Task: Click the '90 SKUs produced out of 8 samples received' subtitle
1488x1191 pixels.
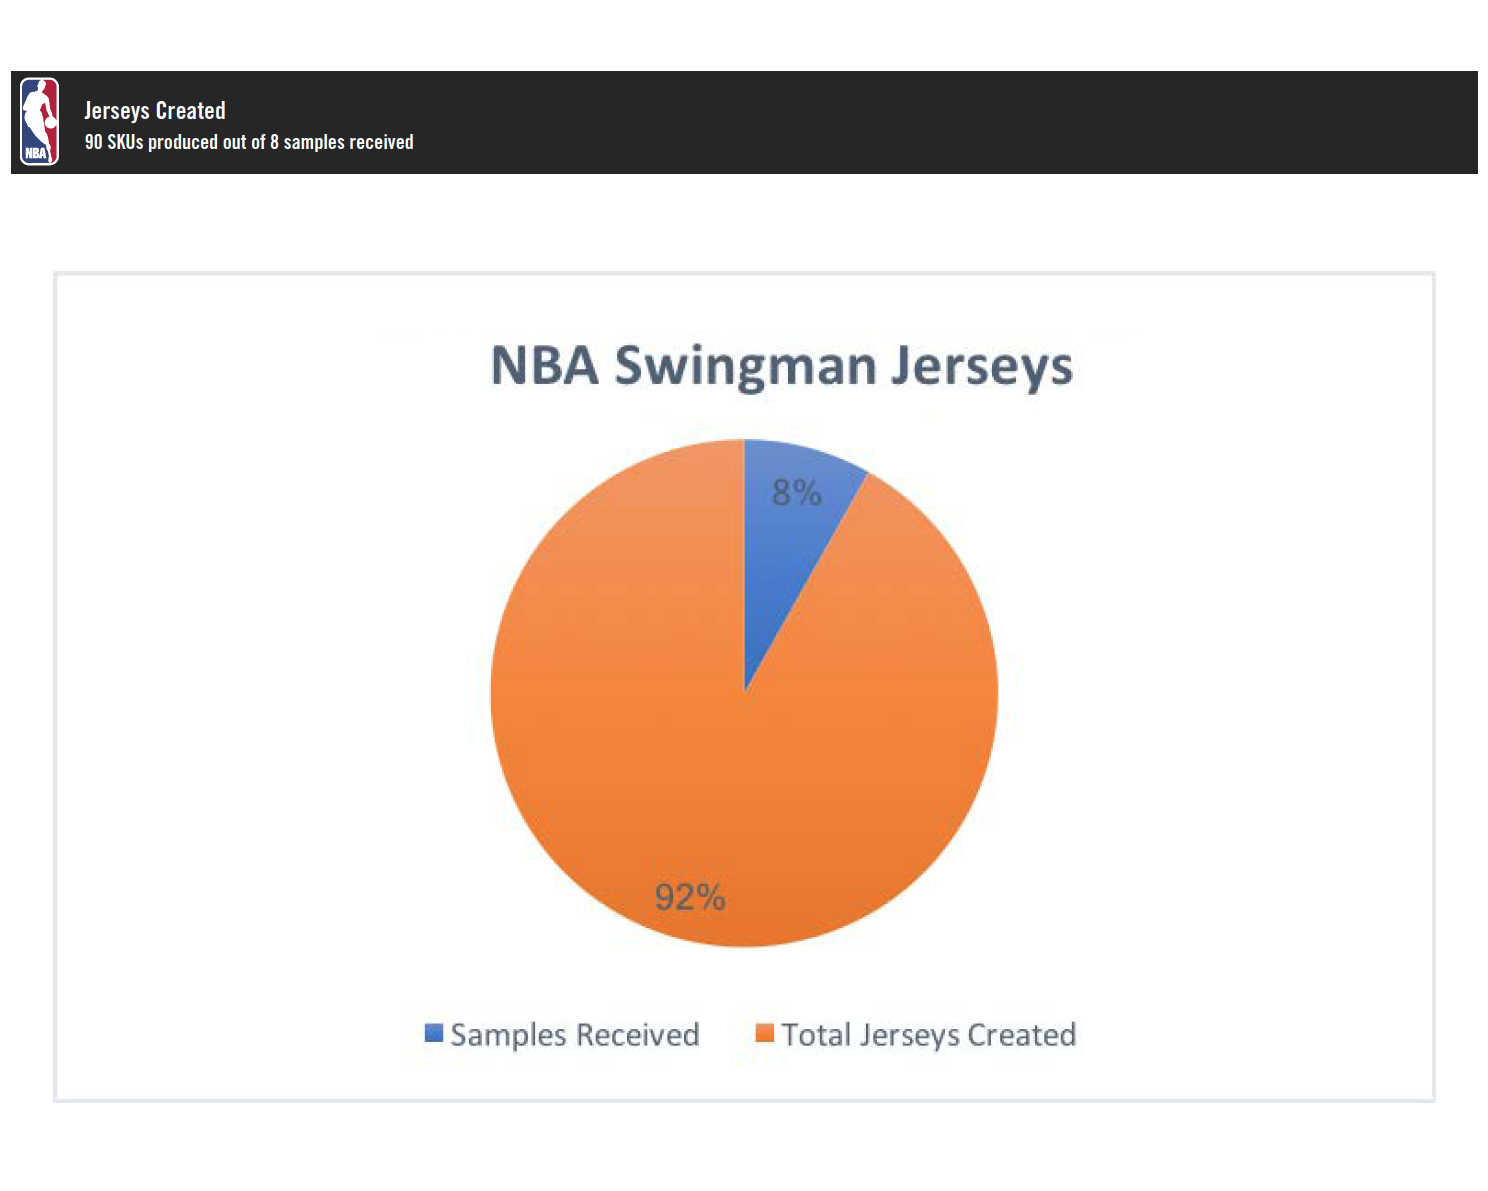Action: pyautogui.click(x=249, y=142)
